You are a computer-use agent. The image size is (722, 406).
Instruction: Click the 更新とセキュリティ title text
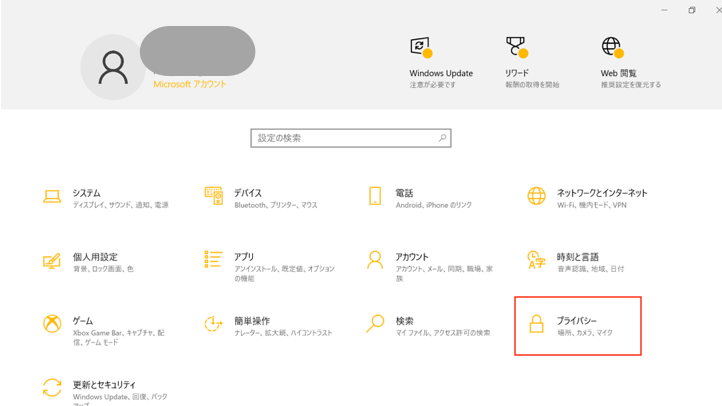[x=105, y=385]
